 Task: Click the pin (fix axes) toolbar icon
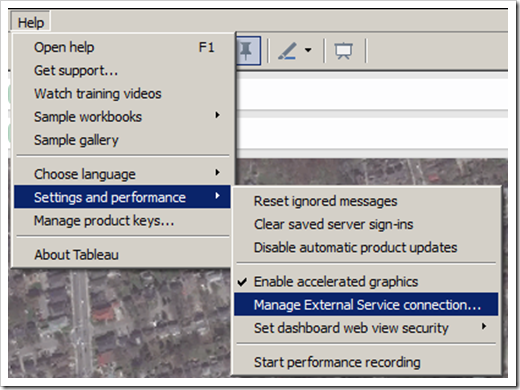pyautogui.click(x=247, y=51)
